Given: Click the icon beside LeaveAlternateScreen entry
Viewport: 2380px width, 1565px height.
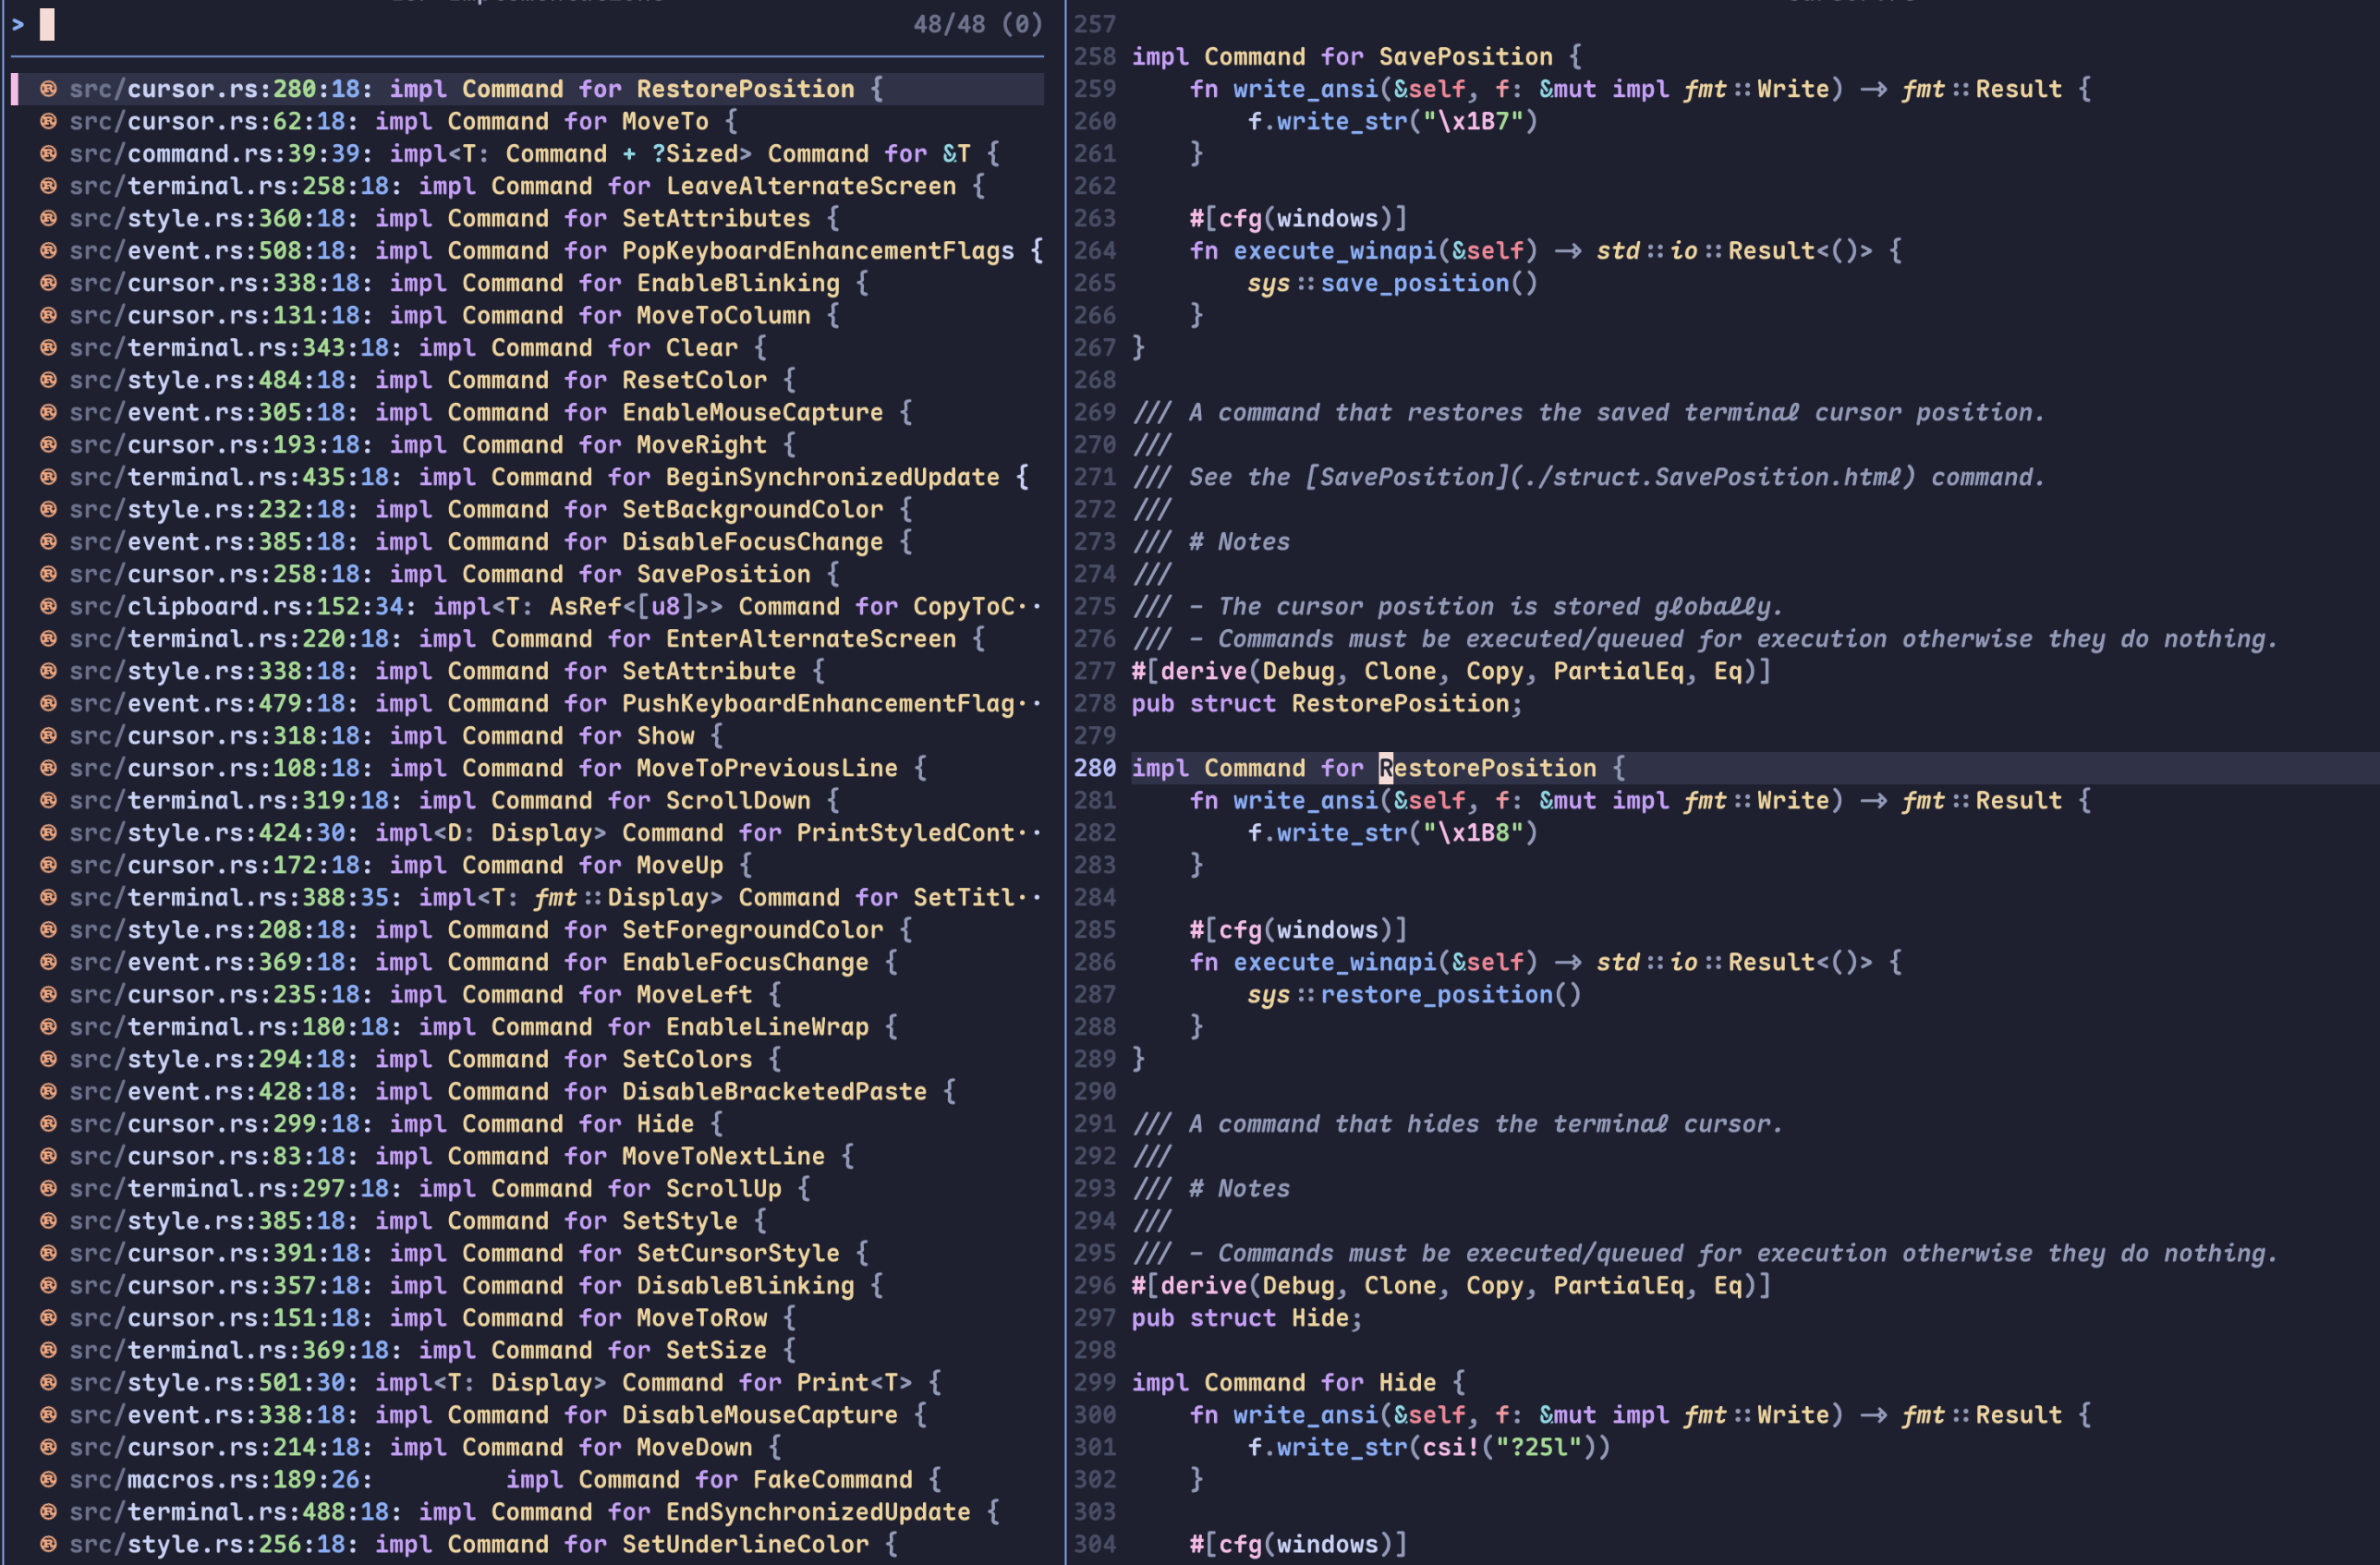Looking at the screenshot, I should click(47, 186).
